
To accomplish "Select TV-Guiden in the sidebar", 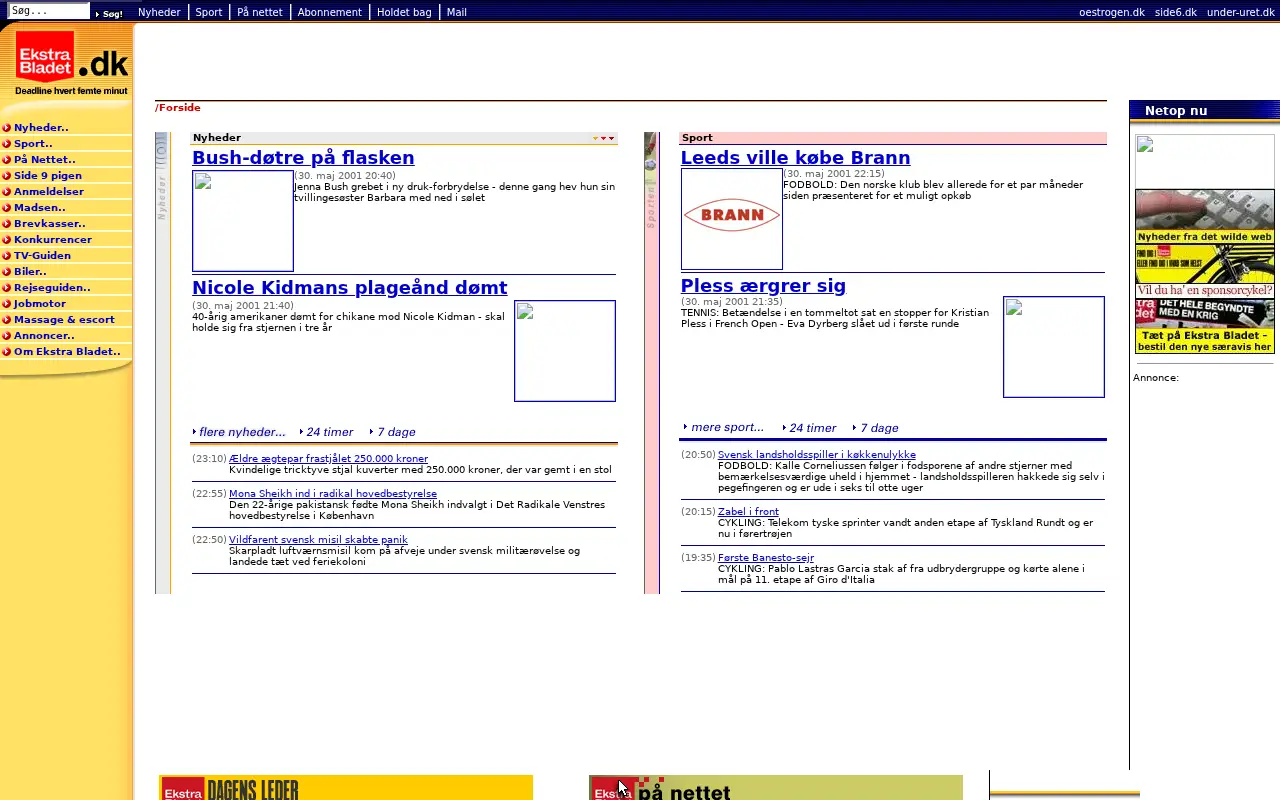I will [43, 255].
